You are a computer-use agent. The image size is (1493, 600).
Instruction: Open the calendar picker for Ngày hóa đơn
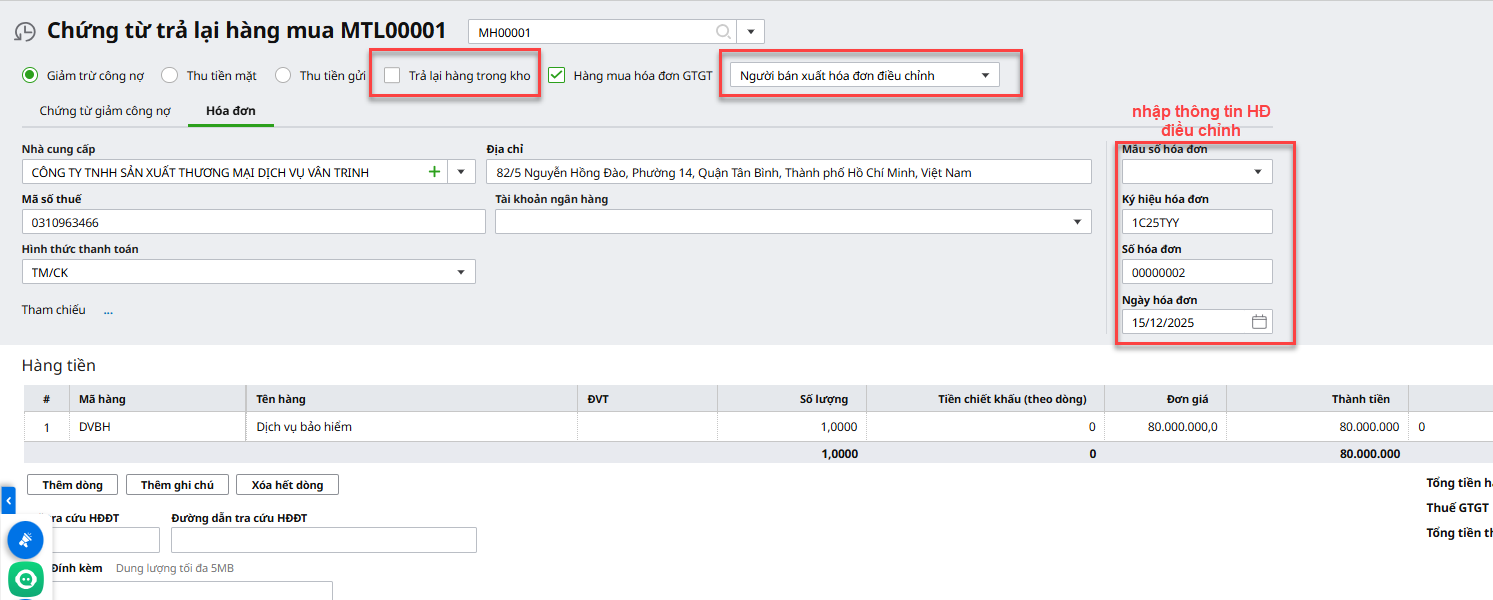click(1259, 322)
